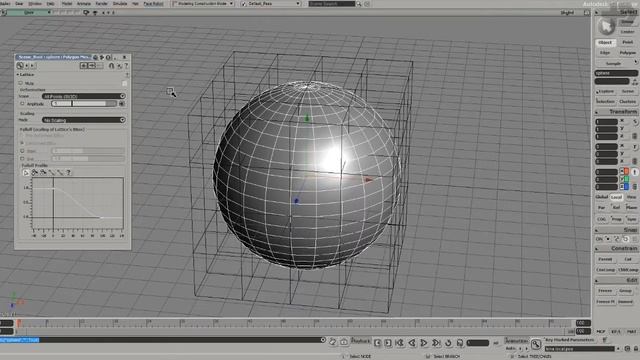Play backward button in playback controls
Viewport: 640px width, 360px height.
(x=412, y=343)
